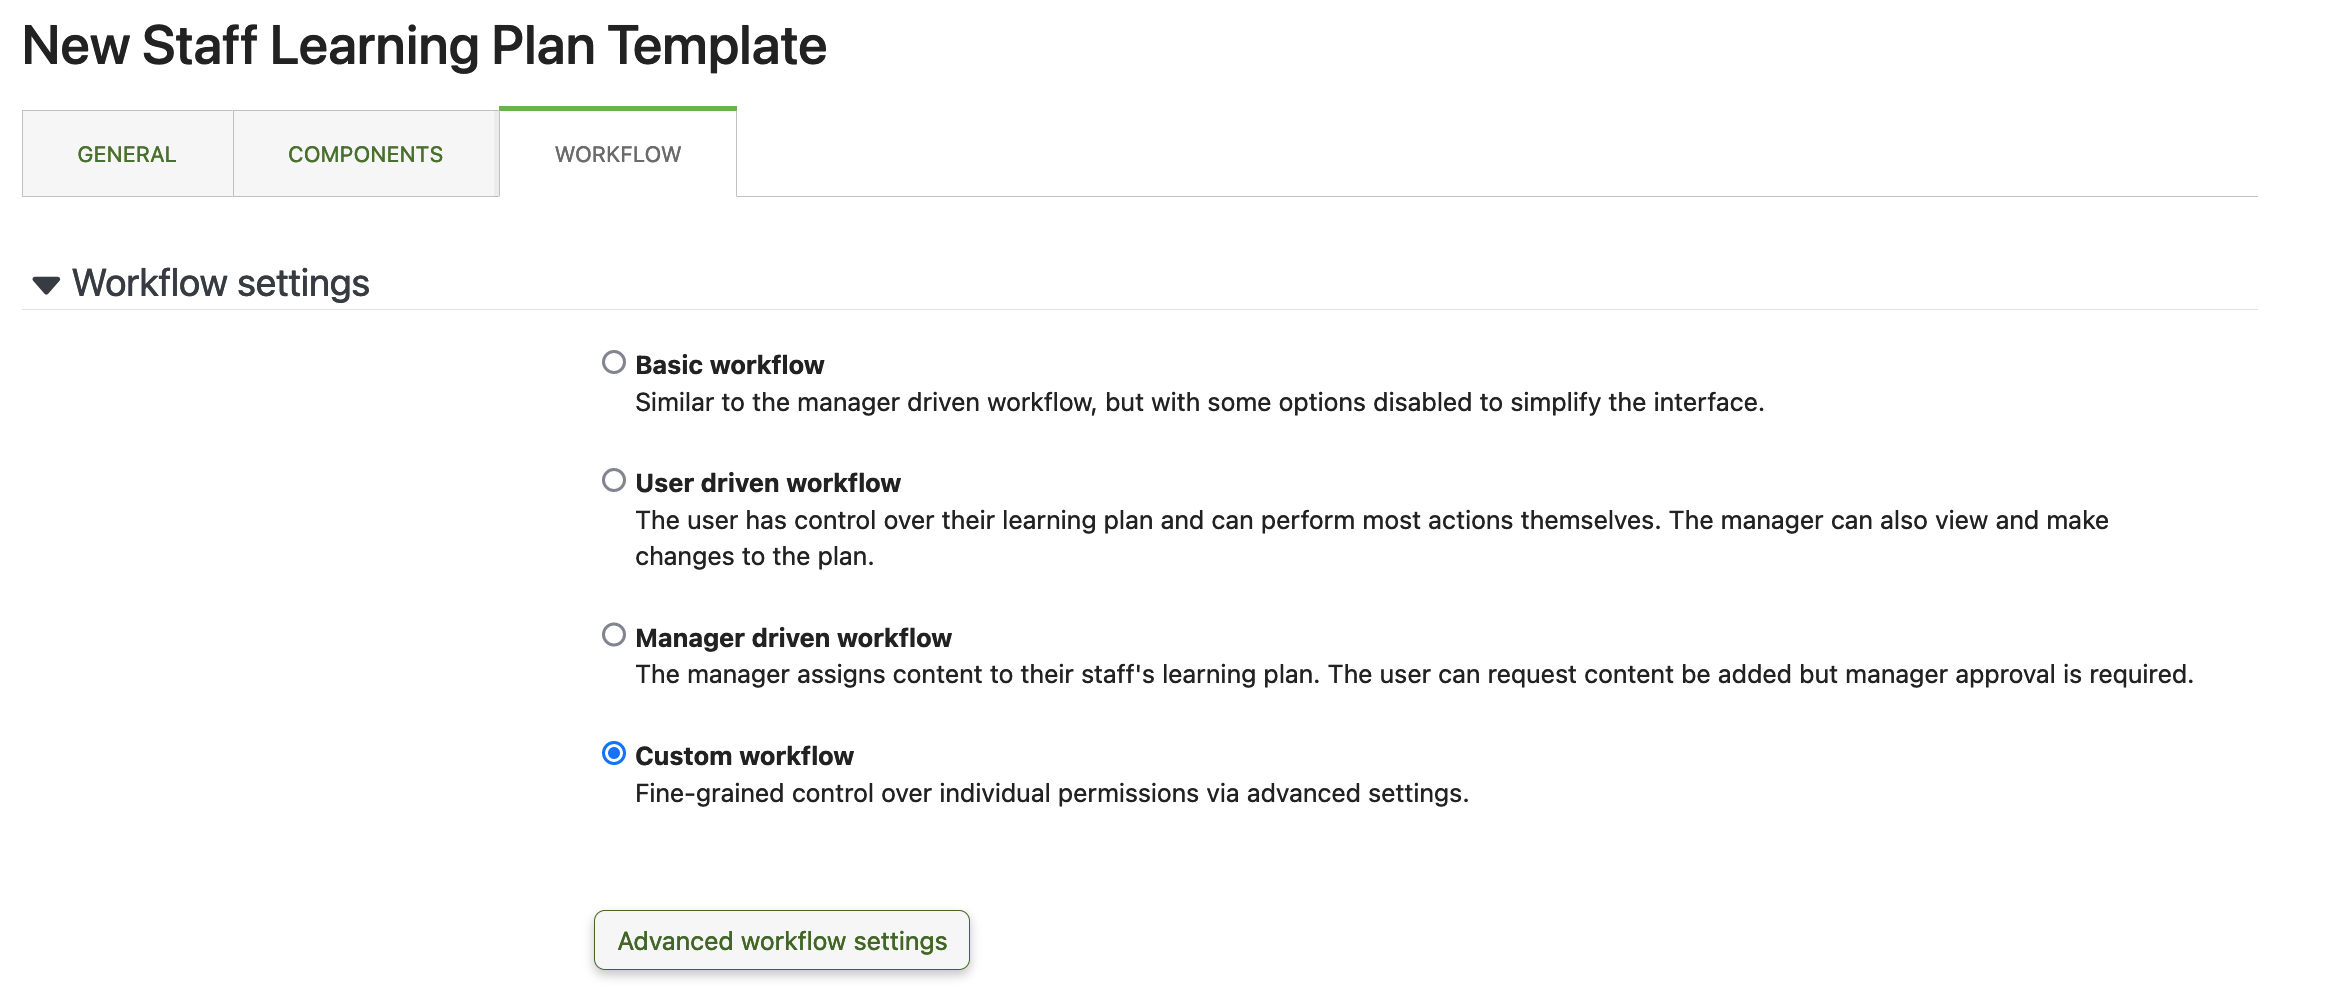Click the Workflow settings heading text
The height and width of the screenshot is (990, 2348).
221,283
